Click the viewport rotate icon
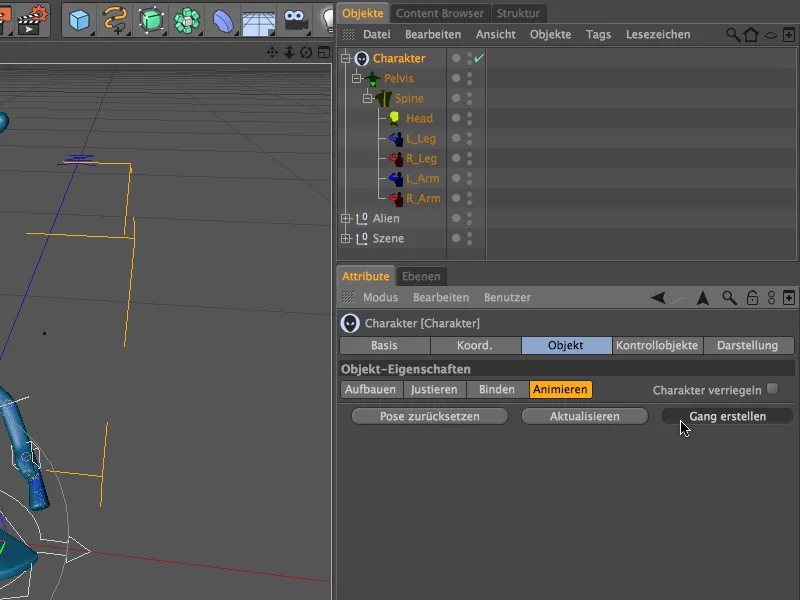Viewport: 800px width, 600px height. 306,52
